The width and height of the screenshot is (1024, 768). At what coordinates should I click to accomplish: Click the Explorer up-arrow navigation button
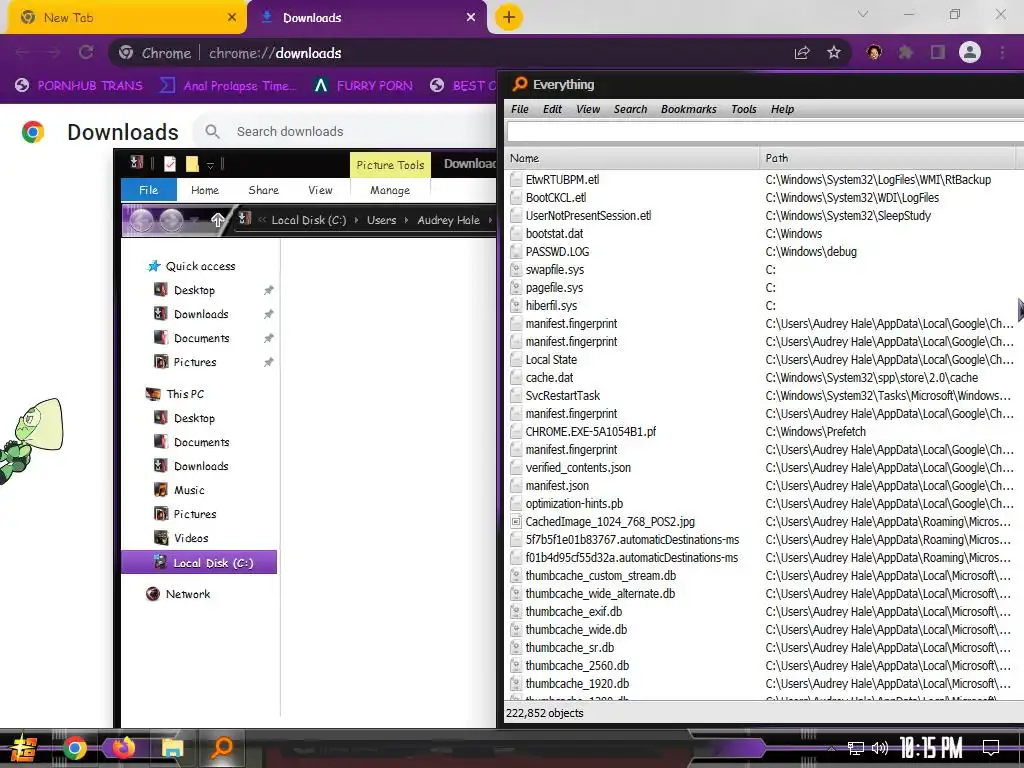point(217,220)
